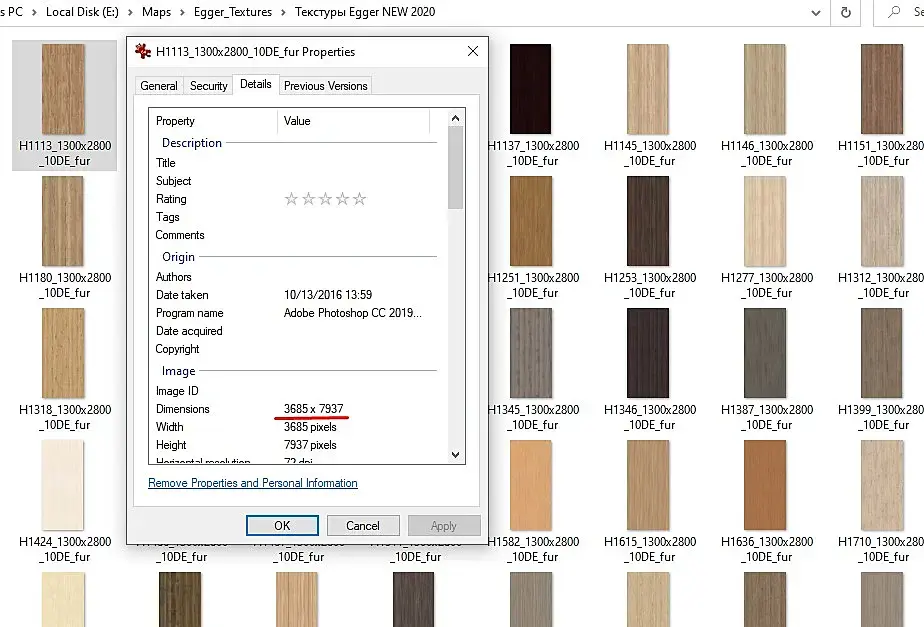
Task: Click the Dimensions value 3685 x 7937
Action: point(314,408)
